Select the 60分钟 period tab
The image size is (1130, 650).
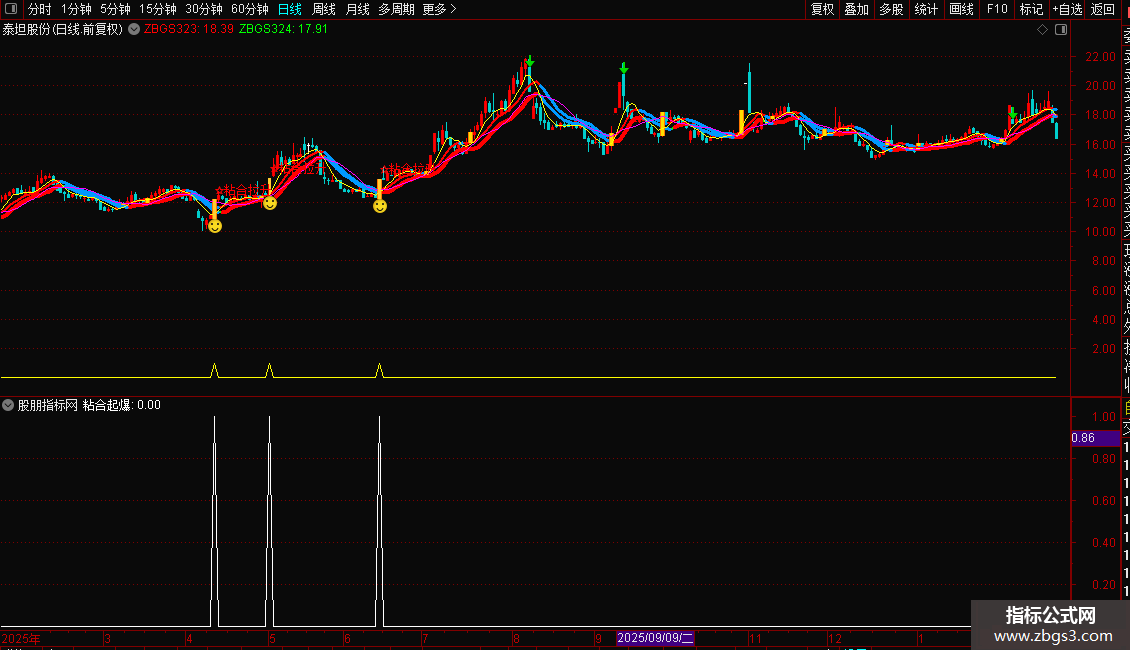[x=249, y=9]
